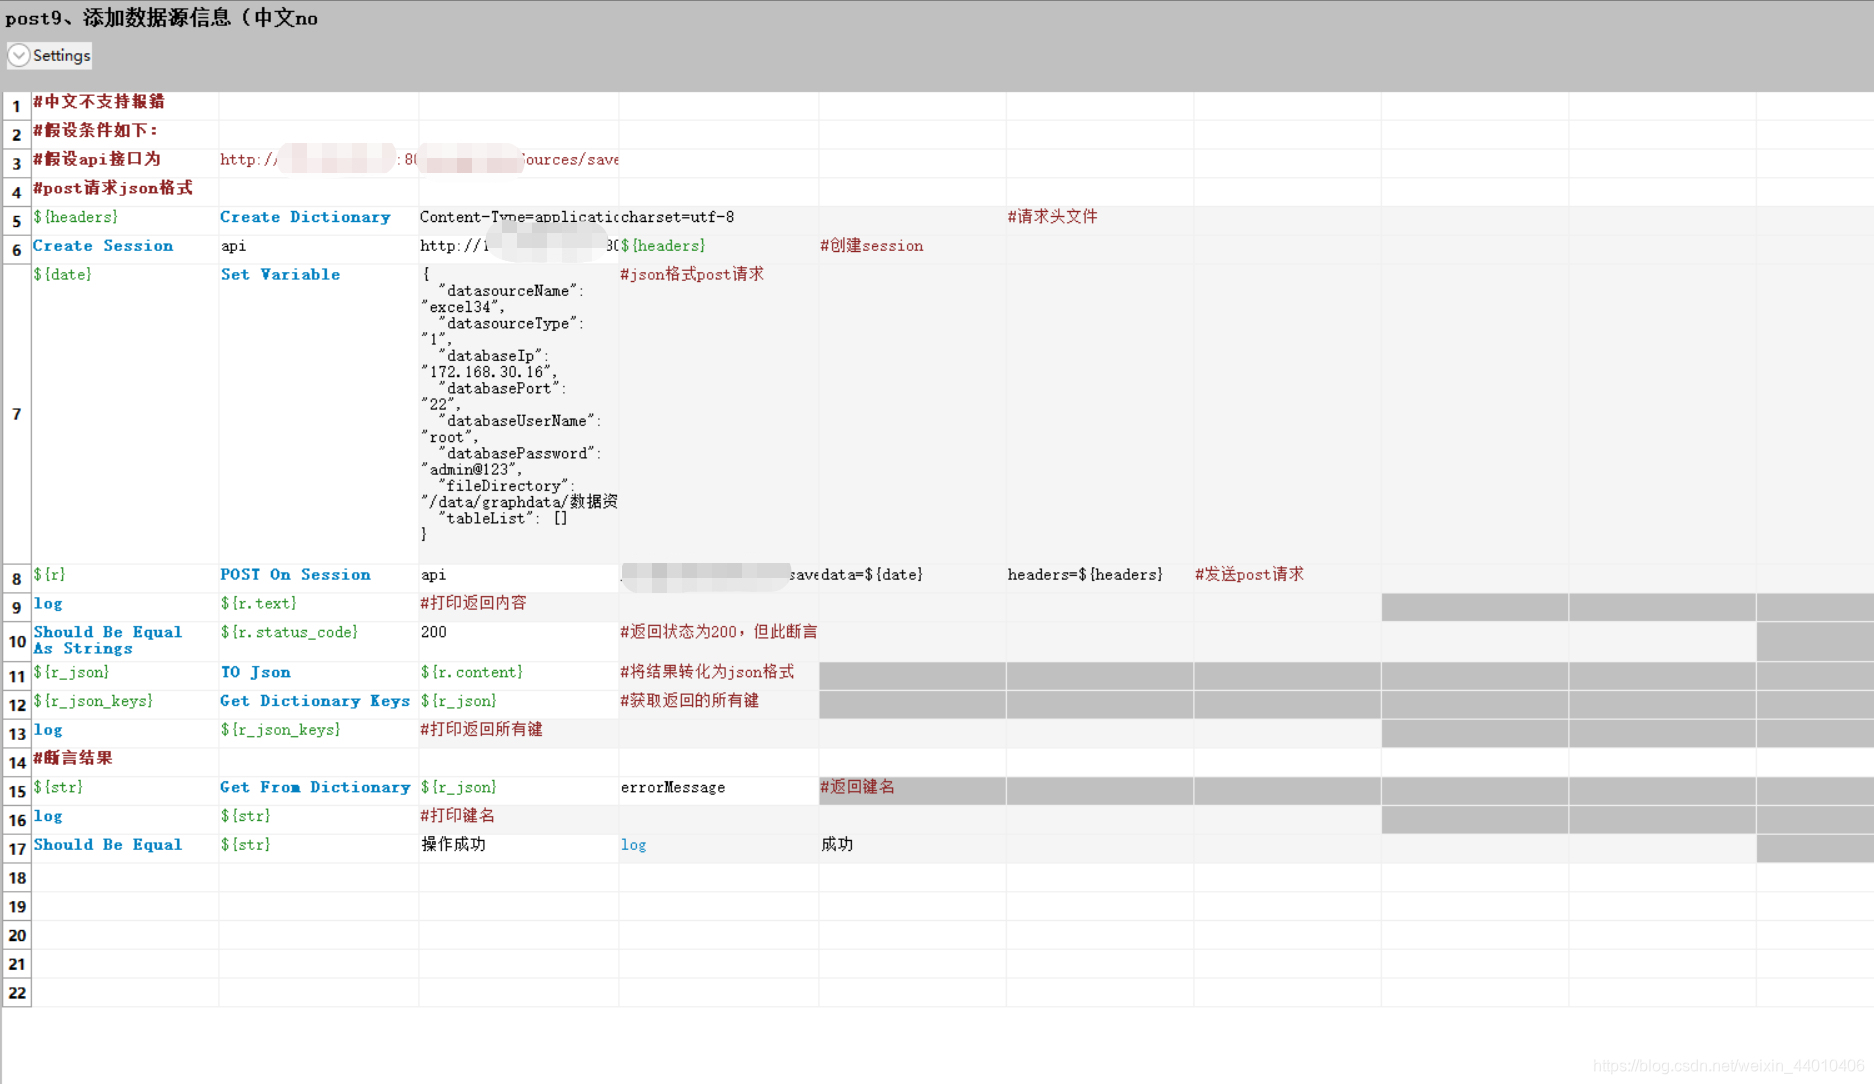Select row header 14 with the assertion comment
1874x1084 pixels.
(16, 762)
